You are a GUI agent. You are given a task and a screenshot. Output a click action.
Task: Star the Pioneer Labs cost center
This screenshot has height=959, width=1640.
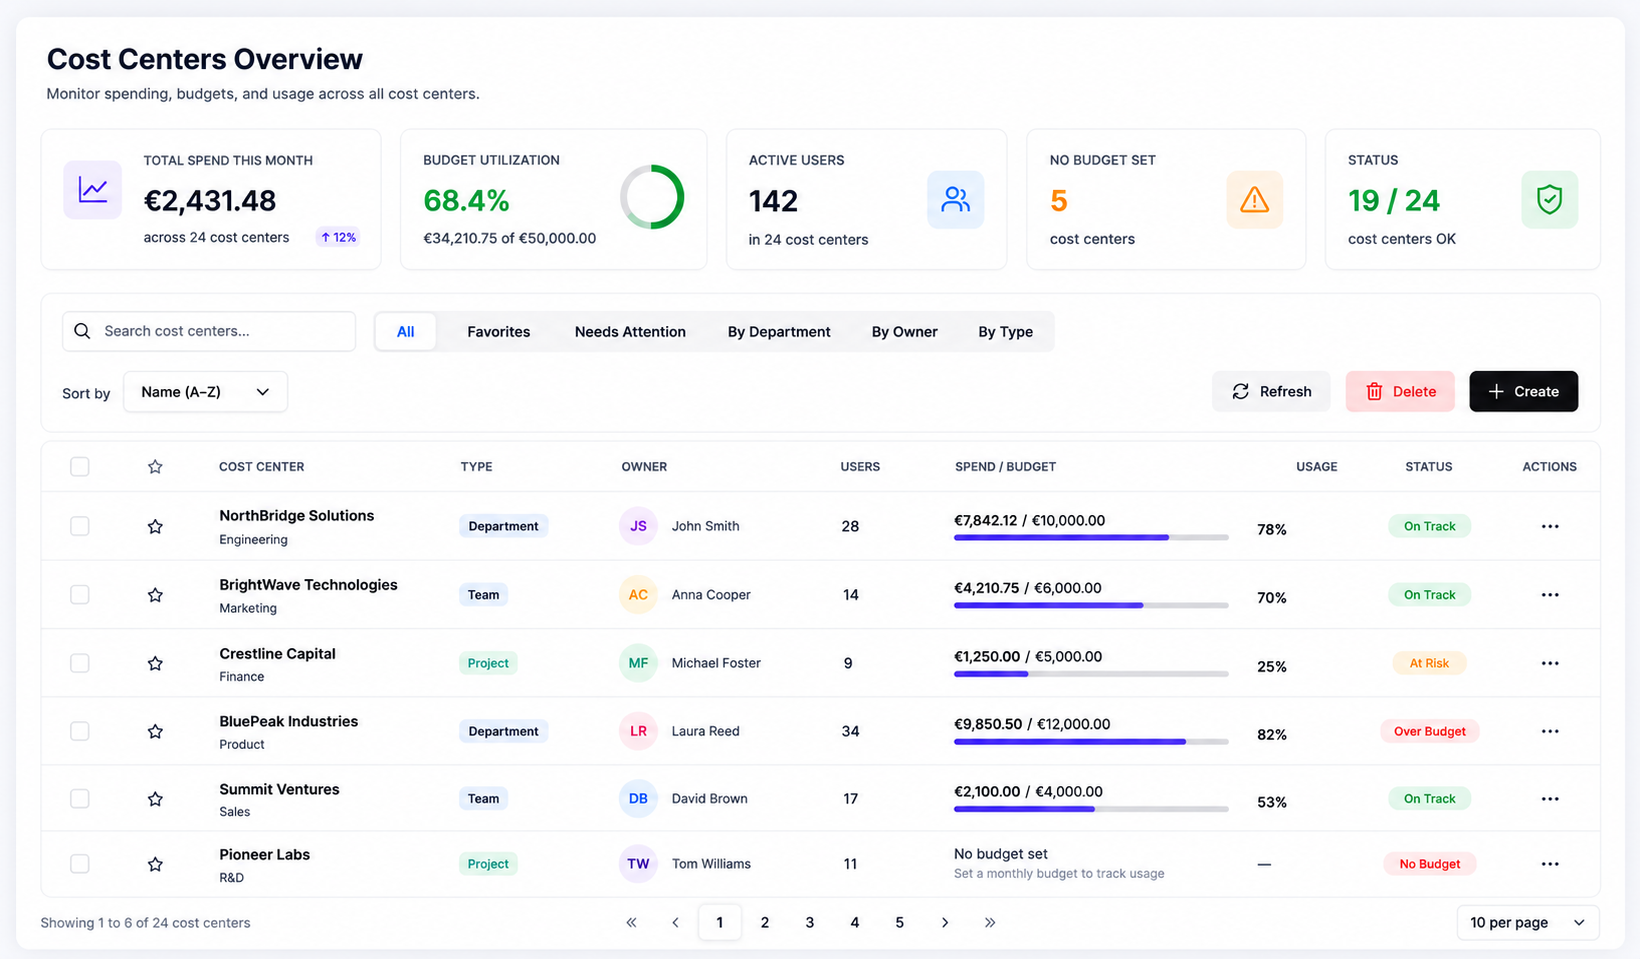click(155, 864)
